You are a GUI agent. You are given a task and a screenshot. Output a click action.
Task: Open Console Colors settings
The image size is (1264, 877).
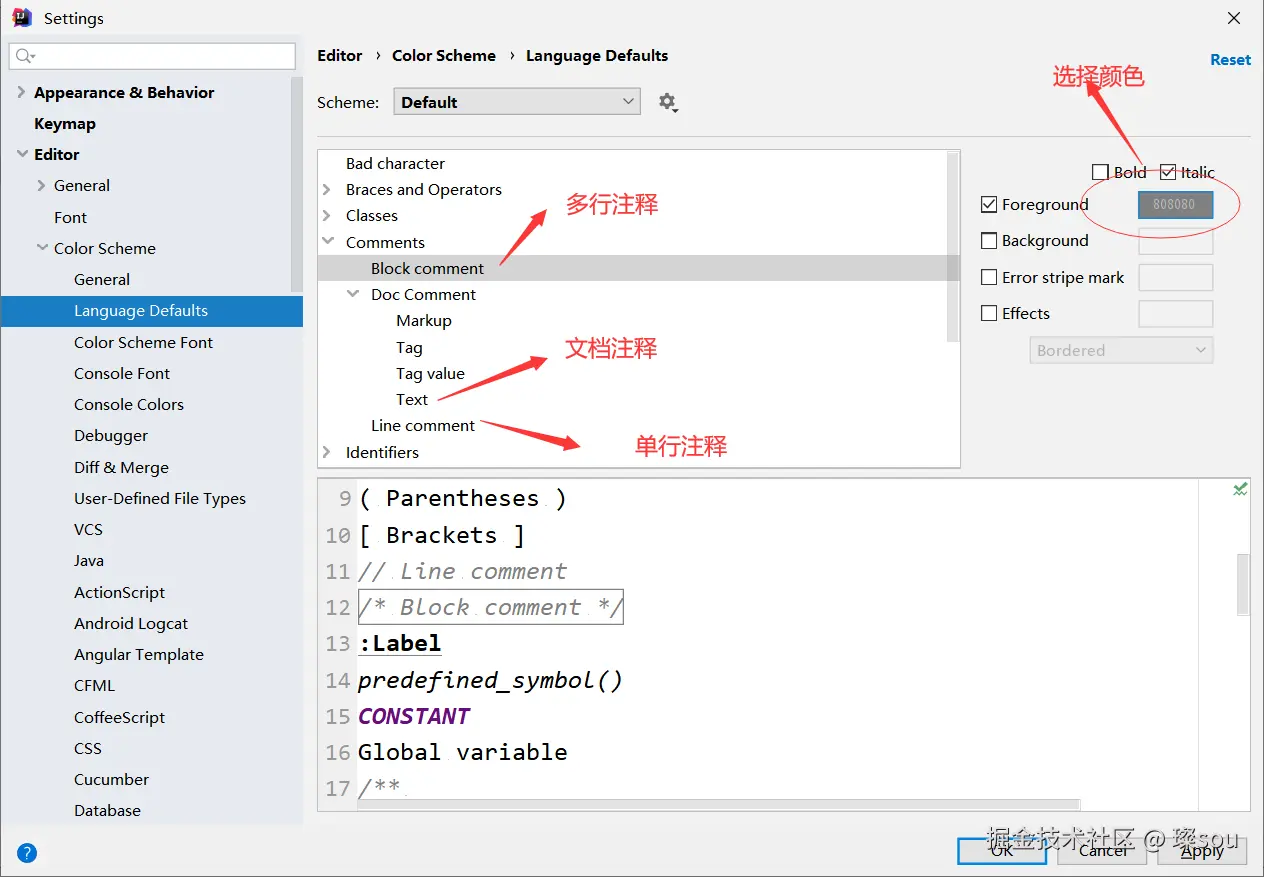129,404
